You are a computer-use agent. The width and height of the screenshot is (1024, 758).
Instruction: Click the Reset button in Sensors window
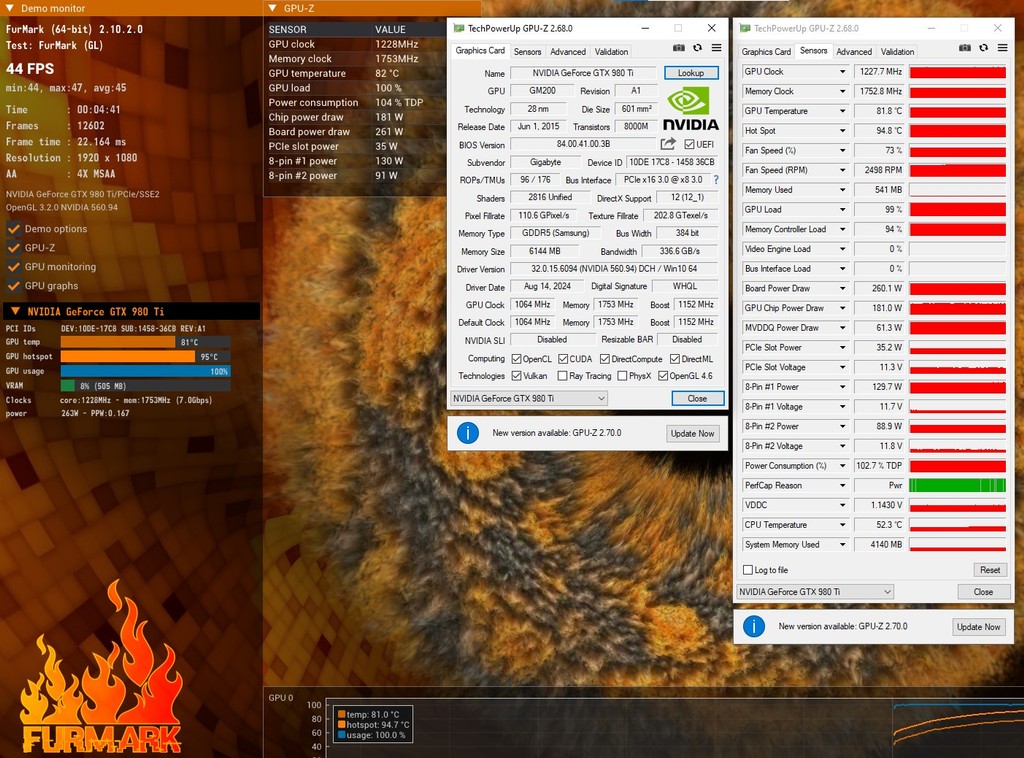[989, 570]
